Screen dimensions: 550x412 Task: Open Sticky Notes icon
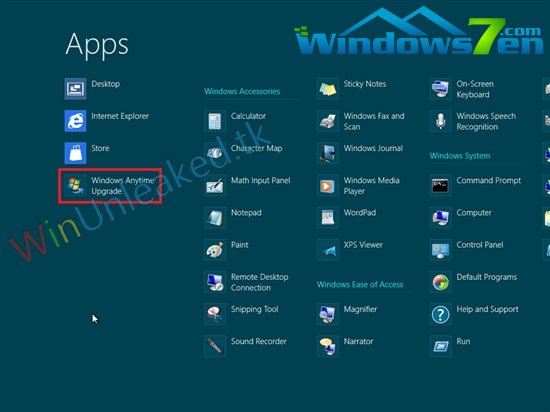[328, 89]
